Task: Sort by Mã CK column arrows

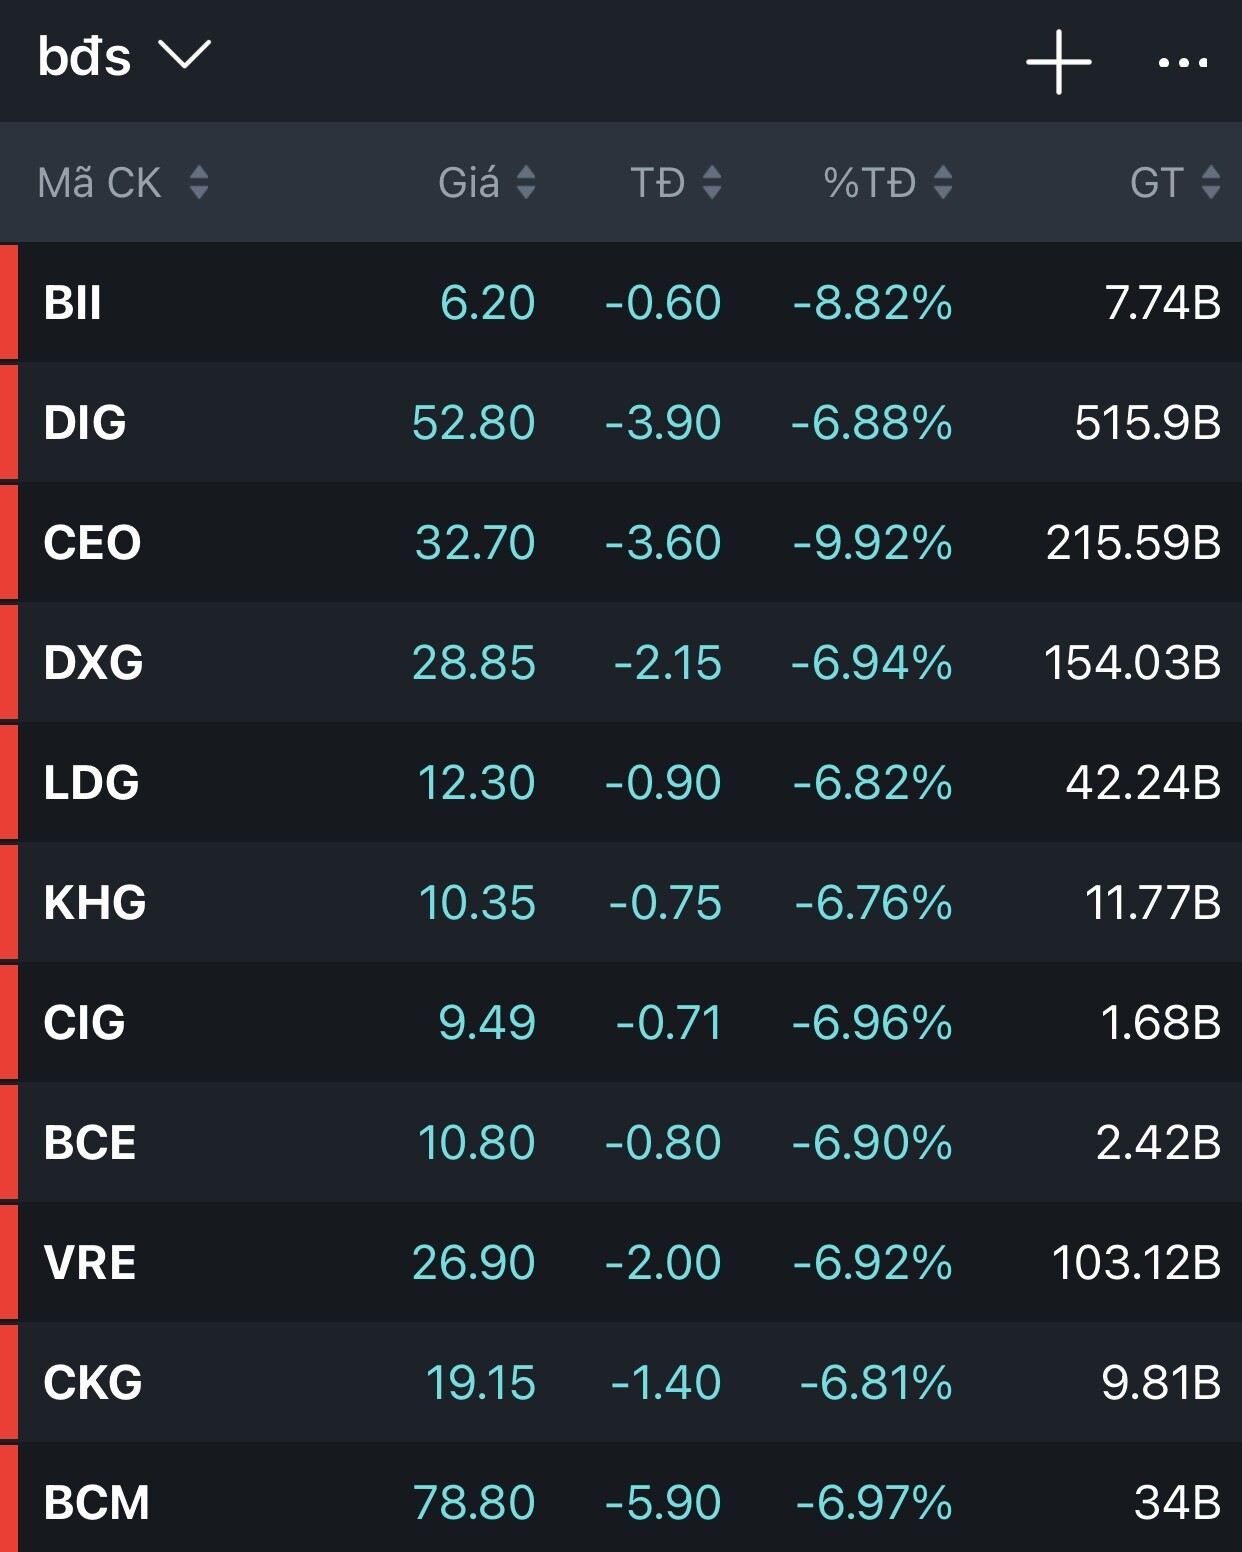Action: tap(198, 182)
